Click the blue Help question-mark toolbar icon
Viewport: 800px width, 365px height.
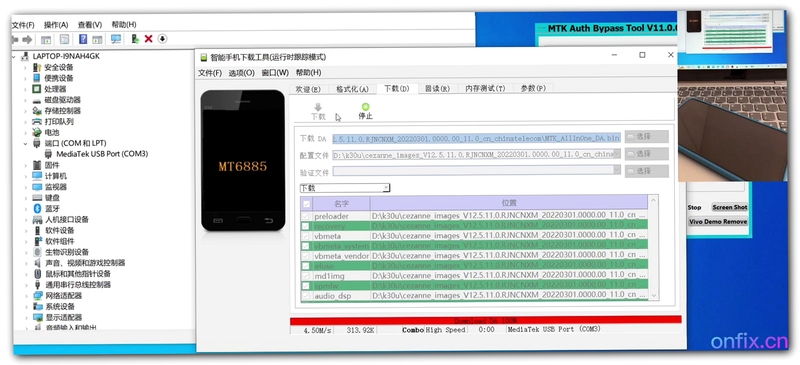83,39
